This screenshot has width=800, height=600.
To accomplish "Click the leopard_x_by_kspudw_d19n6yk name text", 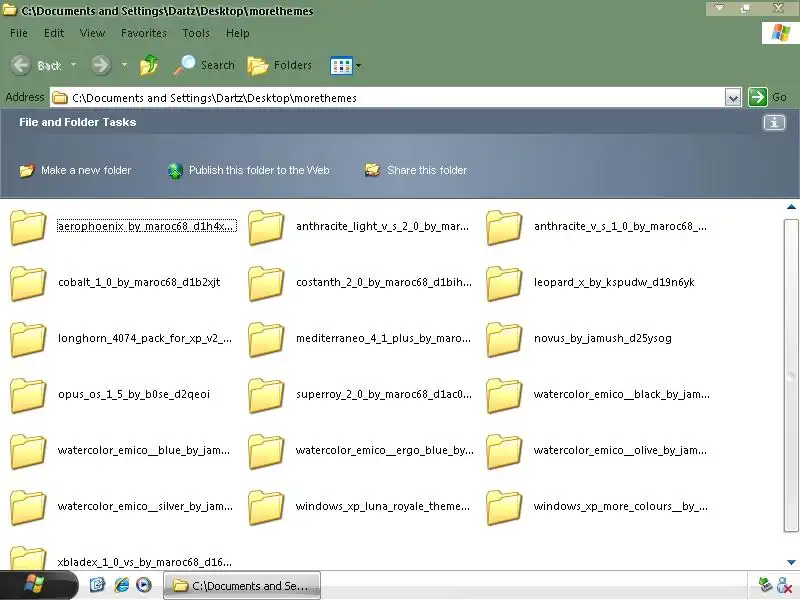I will pyautogui.click(x=614, y=282).
